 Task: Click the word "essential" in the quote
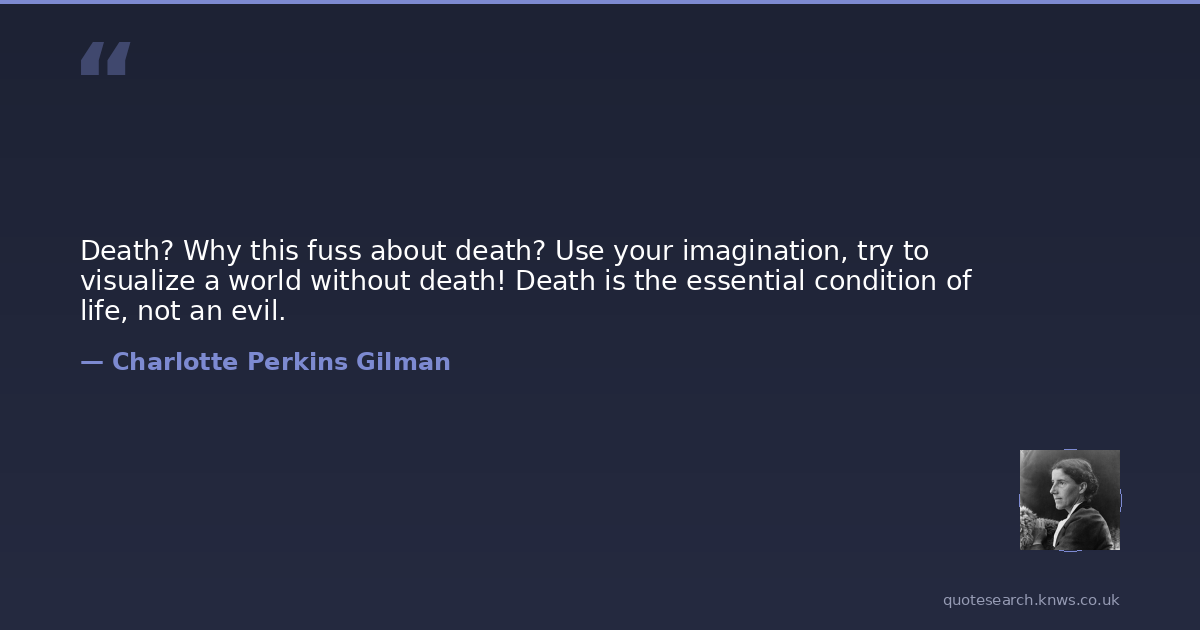[x=744, y=281]
